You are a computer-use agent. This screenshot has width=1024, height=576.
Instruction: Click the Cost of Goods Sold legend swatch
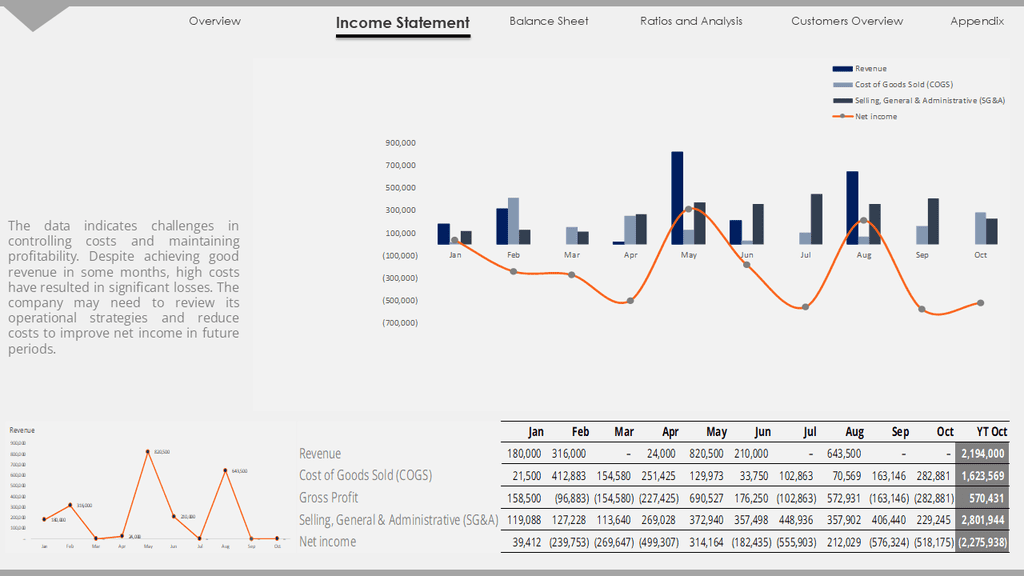(842, 84)
